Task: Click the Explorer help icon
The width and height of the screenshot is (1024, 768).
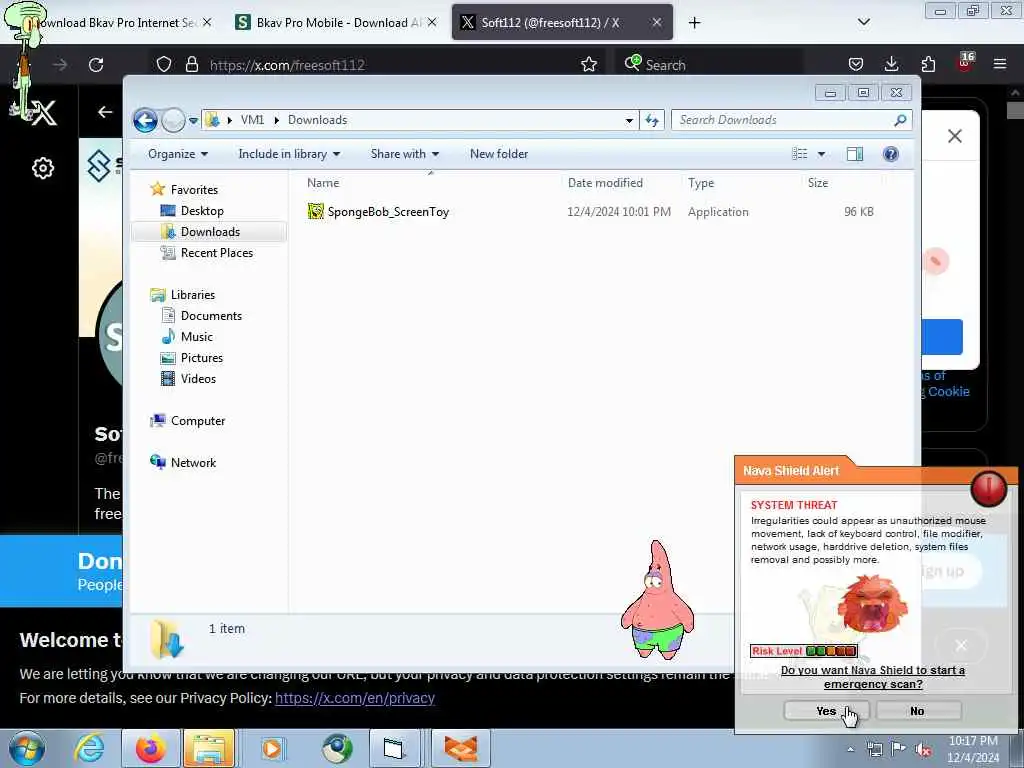Action: (x=891, y=154)
